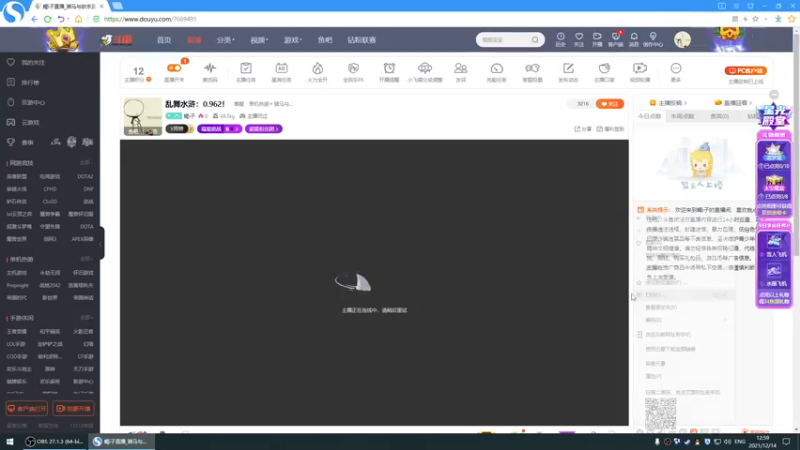
Task: Open the 开播提醒 alarm clock icon
Action: [x=389, y=68]
